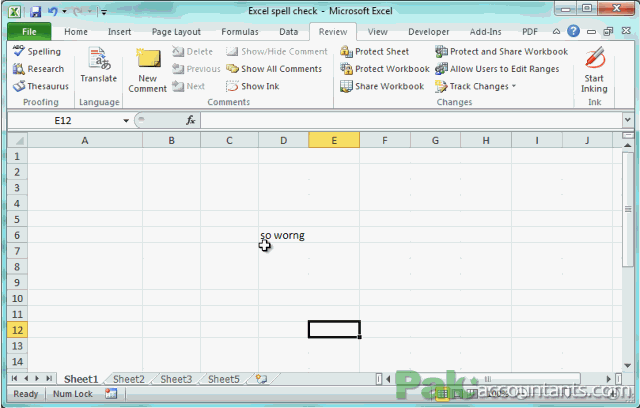The width and height of the screenshot is (640, 408).
Task: Open the File tab
Action: point(29,31)
